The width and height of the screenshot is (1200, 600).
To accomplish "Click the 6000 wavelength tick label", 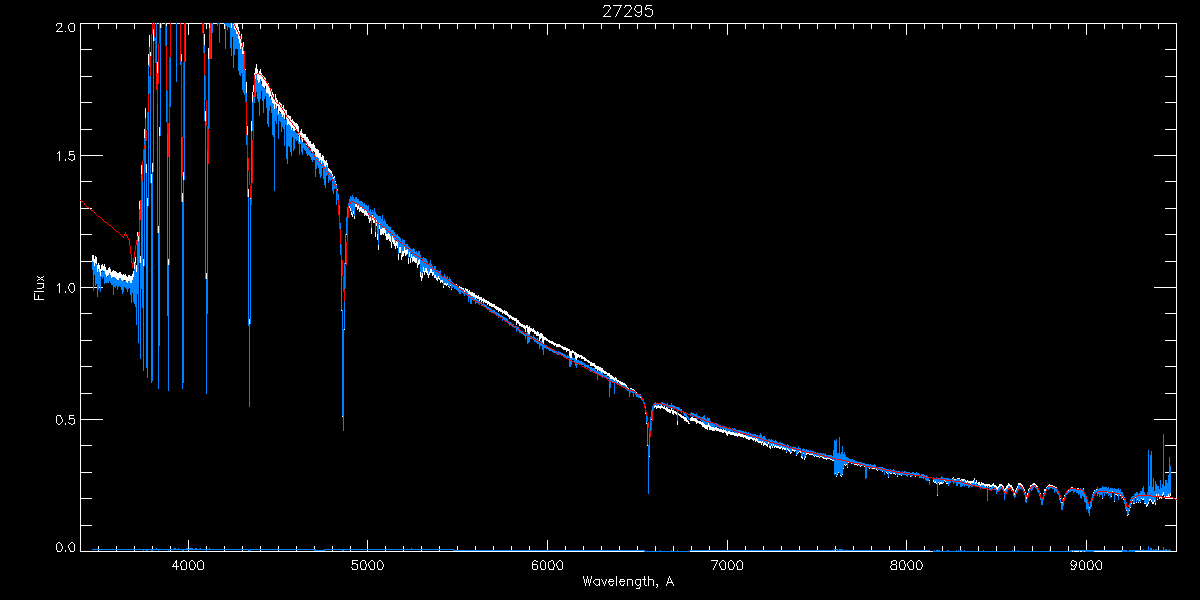I will [547, 565].
